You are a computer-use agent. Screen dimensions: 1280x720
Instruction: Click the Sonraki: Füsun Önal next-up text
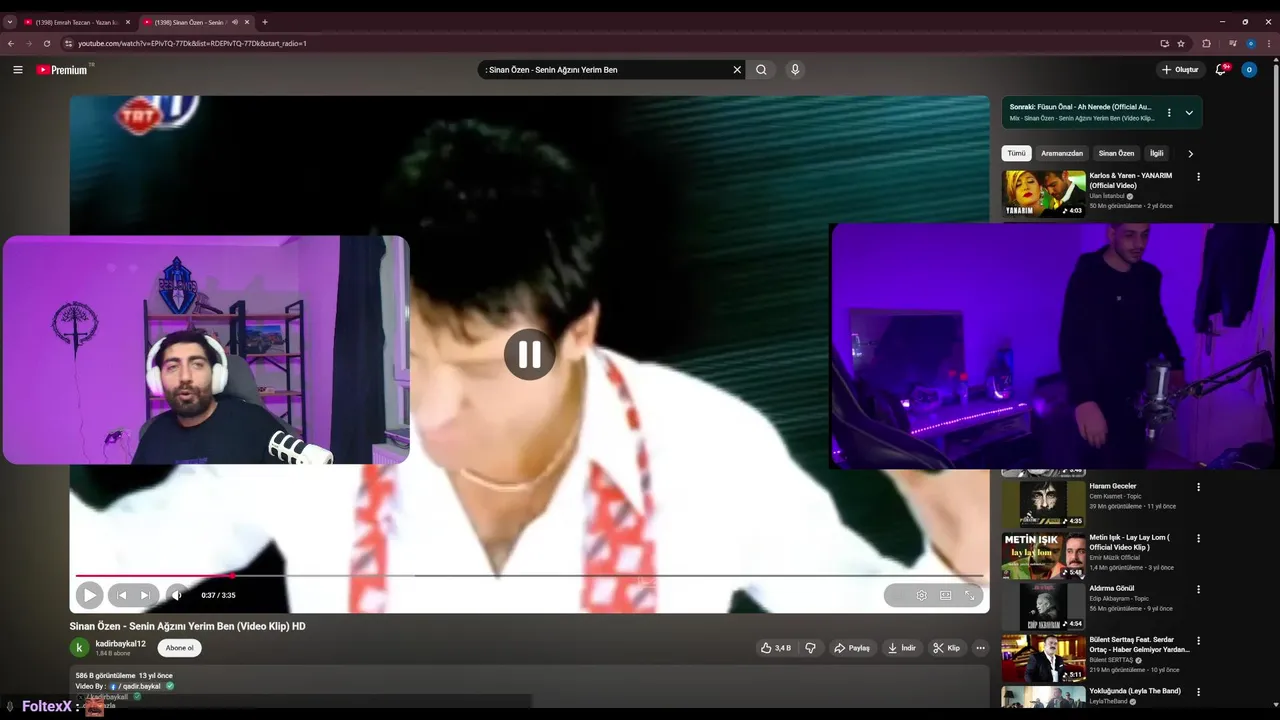coord(1080,107)
